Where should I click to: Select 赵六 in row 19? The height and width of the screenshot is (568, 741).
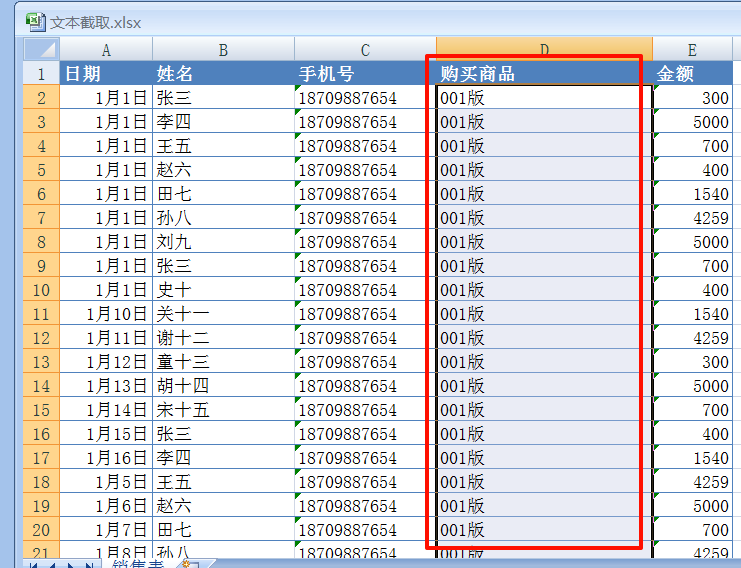click(x=223, y=506)
